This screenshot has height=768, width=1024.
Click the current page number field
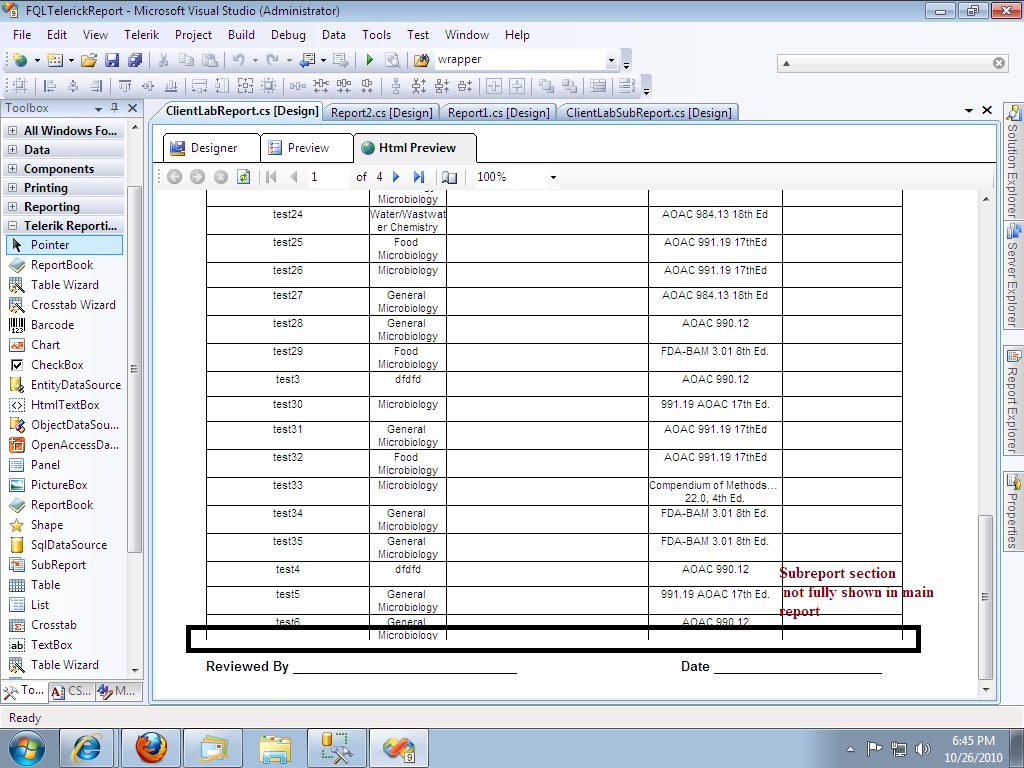pos(327,177)
